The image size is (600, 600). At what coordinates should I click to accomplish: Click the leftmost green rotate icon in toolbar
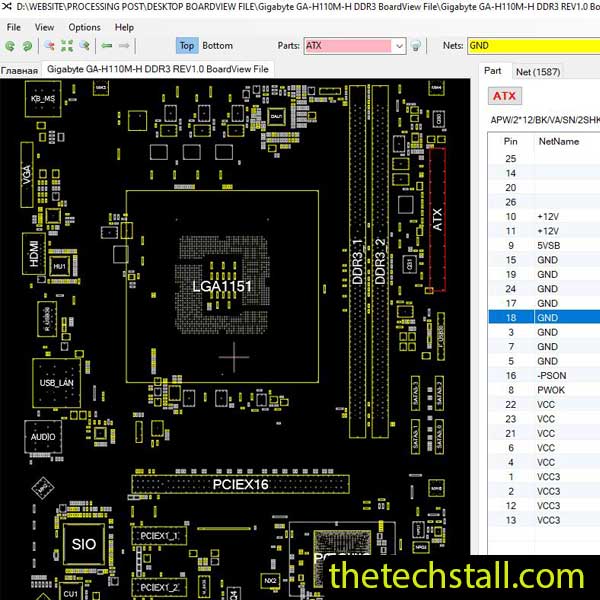[11, 46]
